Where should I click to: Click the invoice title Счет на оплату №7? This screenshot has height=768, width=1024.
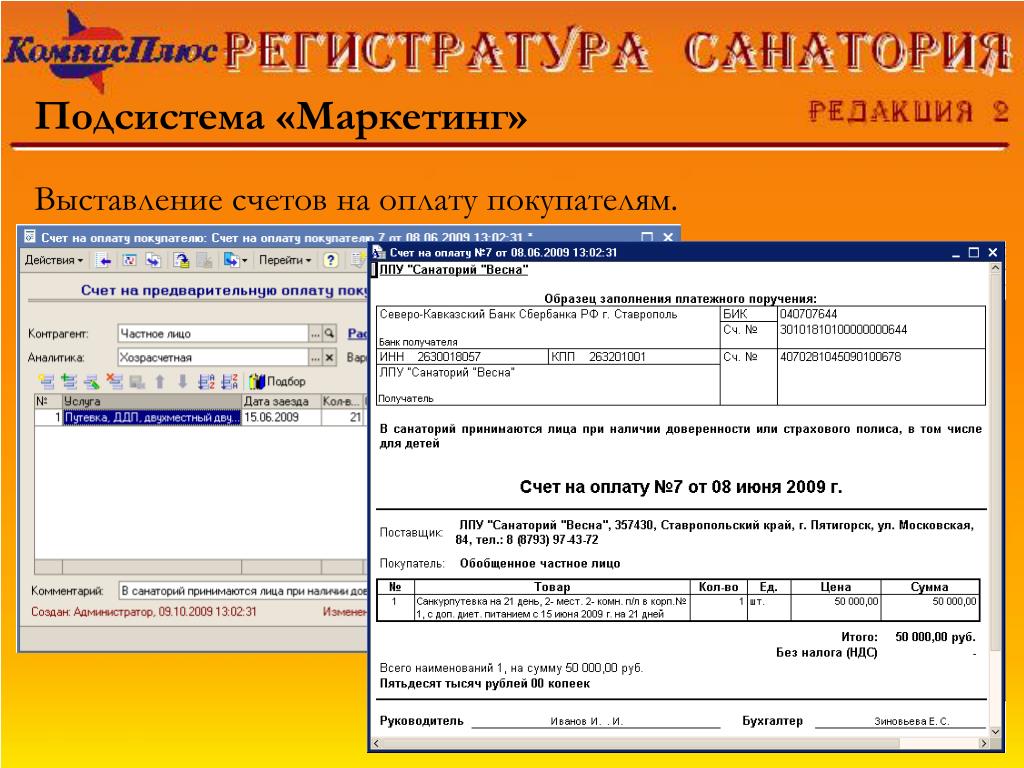point(680,487)
